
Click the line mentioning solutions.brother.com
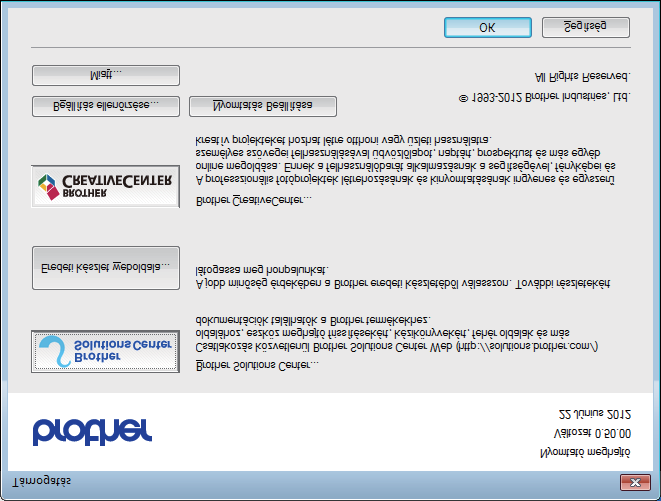(x=397, y=347)
